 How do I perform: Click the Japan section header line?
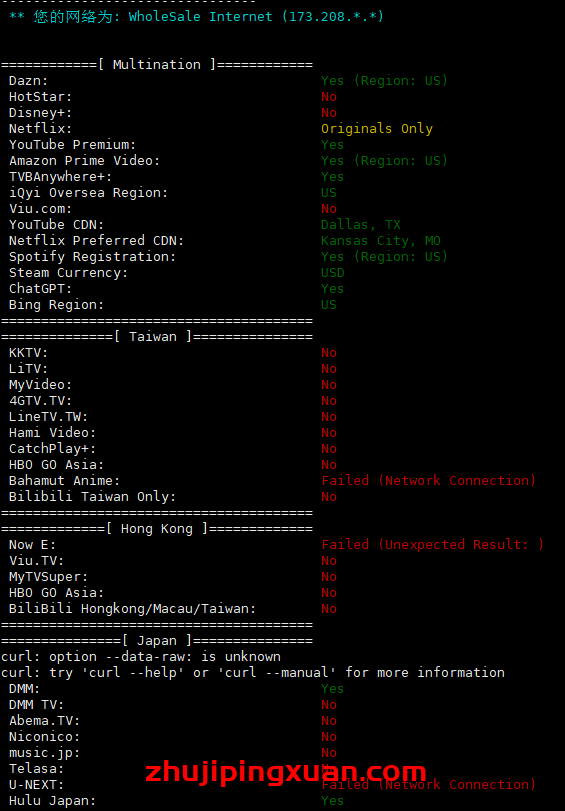coord(157,641)
